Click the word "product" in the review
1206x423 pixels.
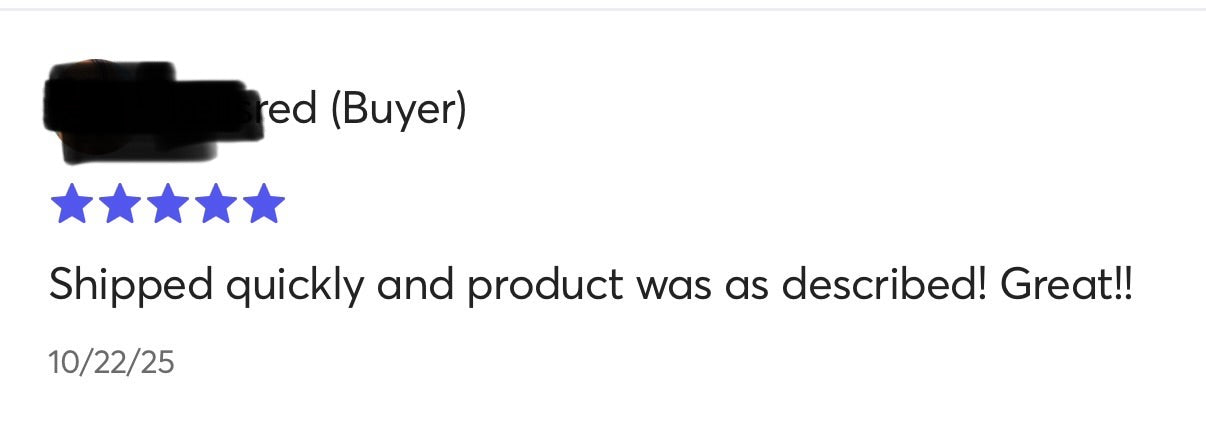click(545, 287)
